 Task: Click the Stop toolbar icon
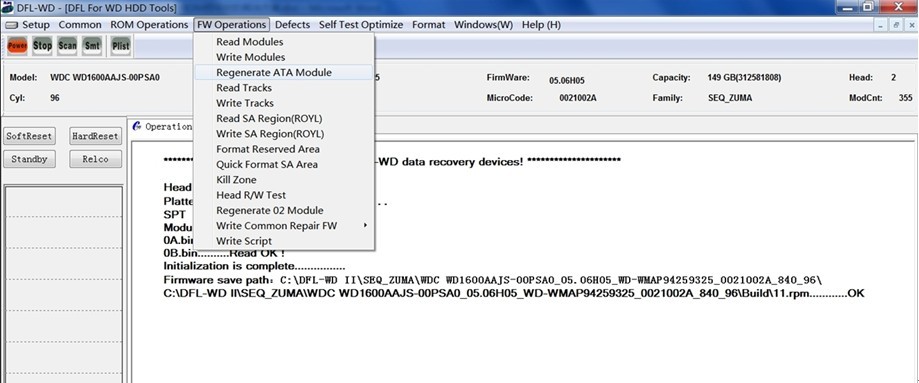[42, 46]
